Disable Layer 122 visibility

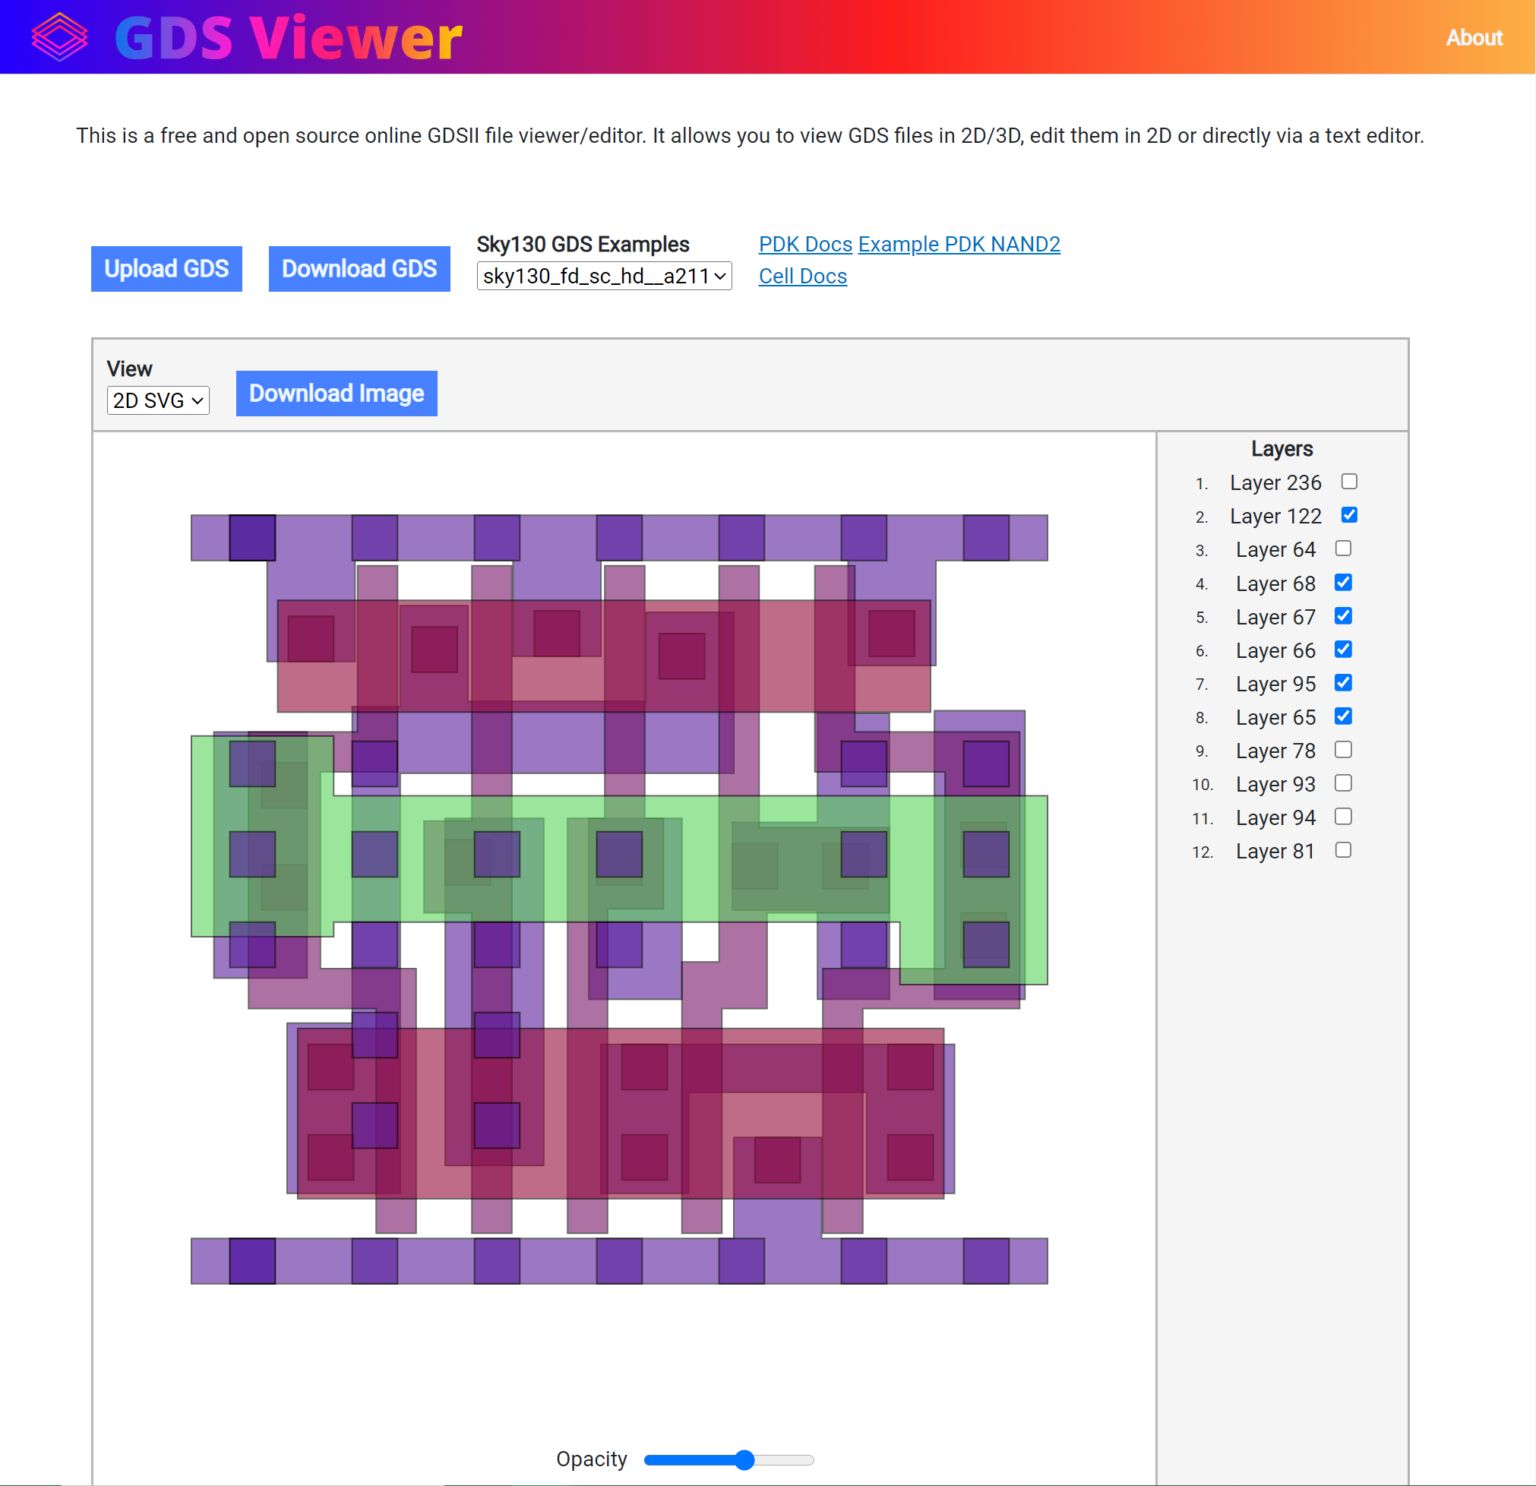click(1349, 515)
